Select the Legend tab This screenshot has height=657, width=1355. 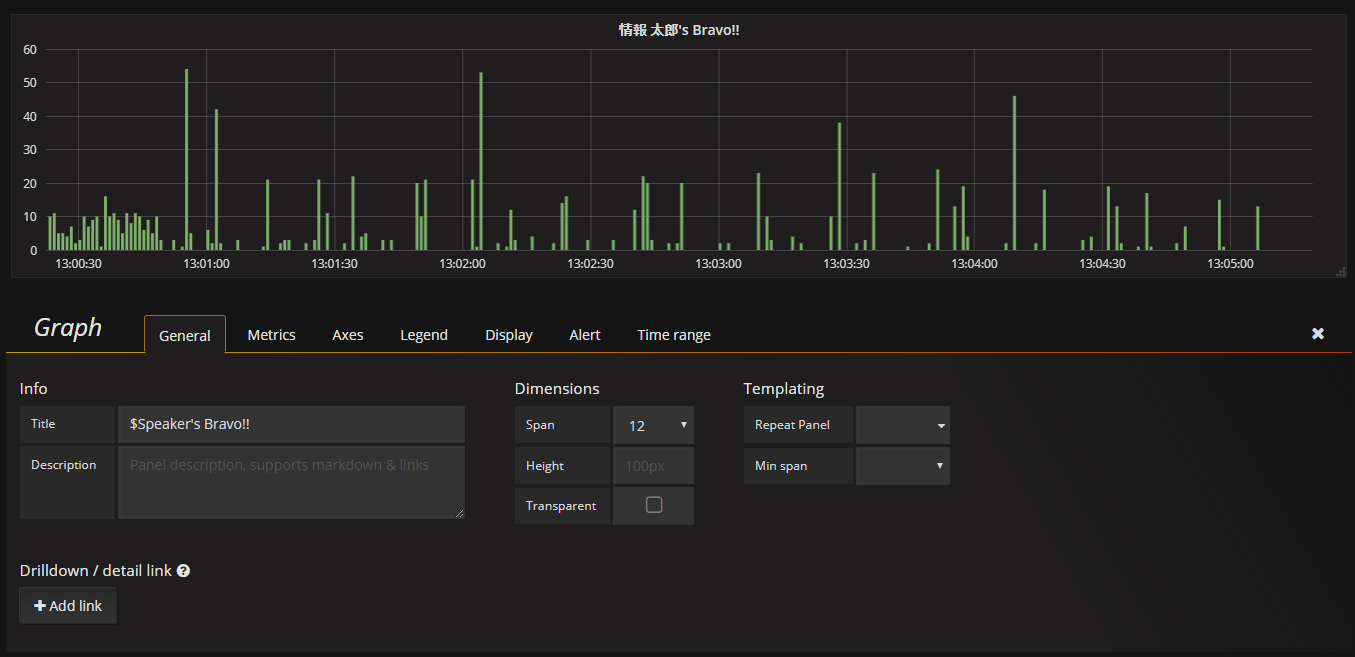click(424, 335)
